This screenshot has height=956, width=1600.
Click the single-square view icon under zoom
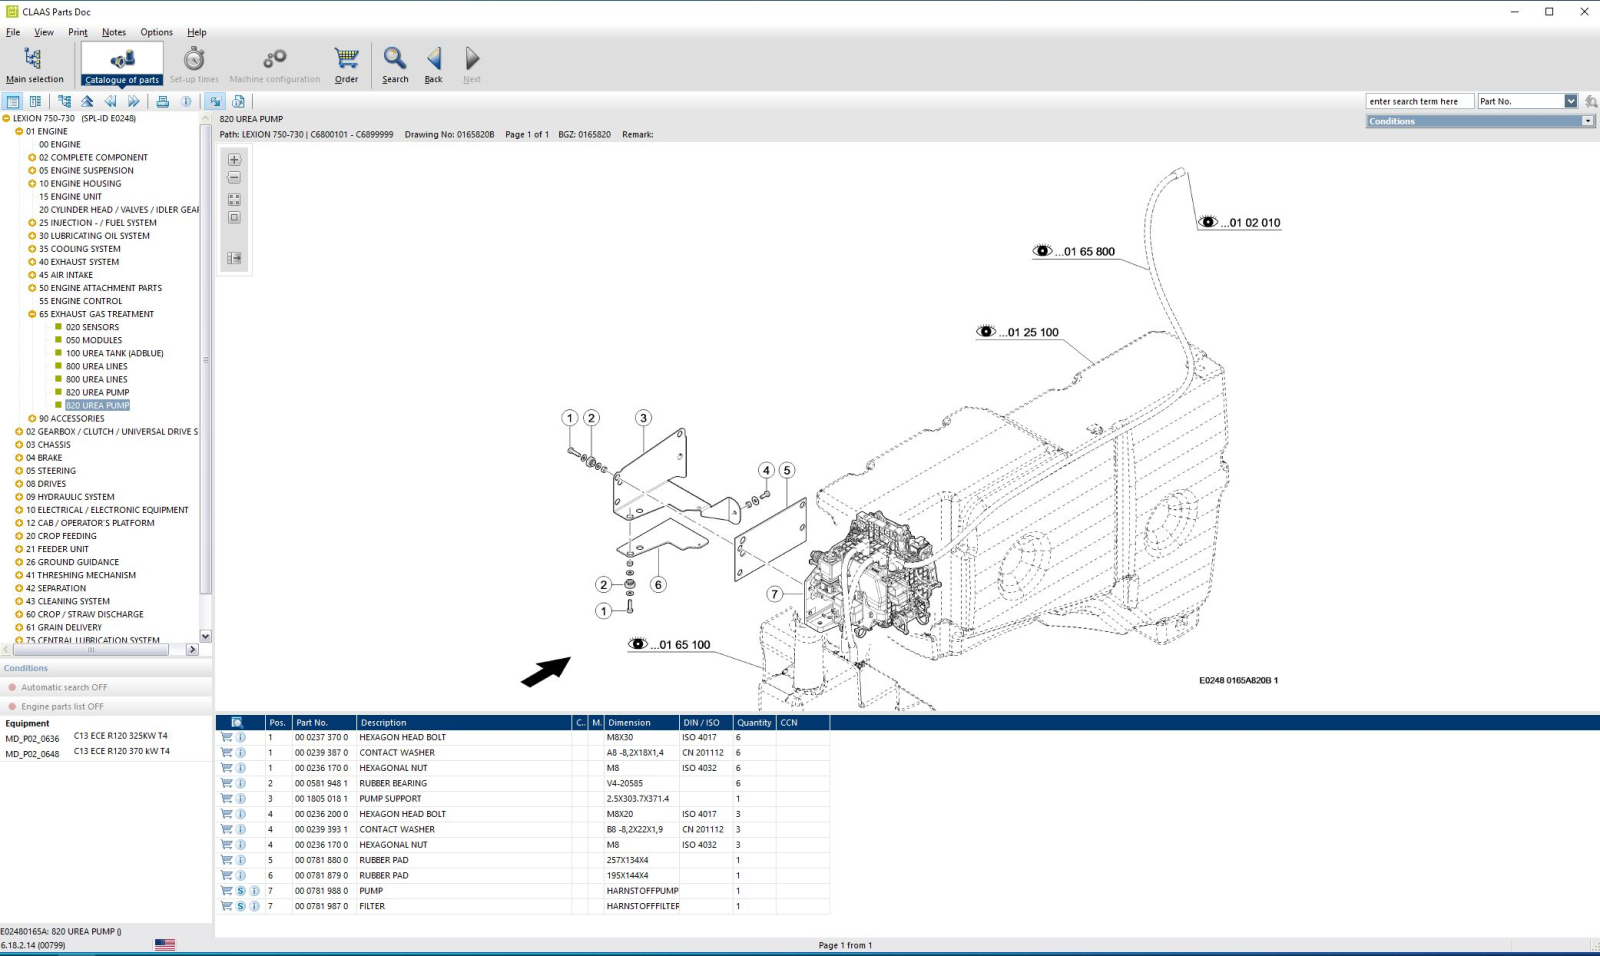(234, 218)
